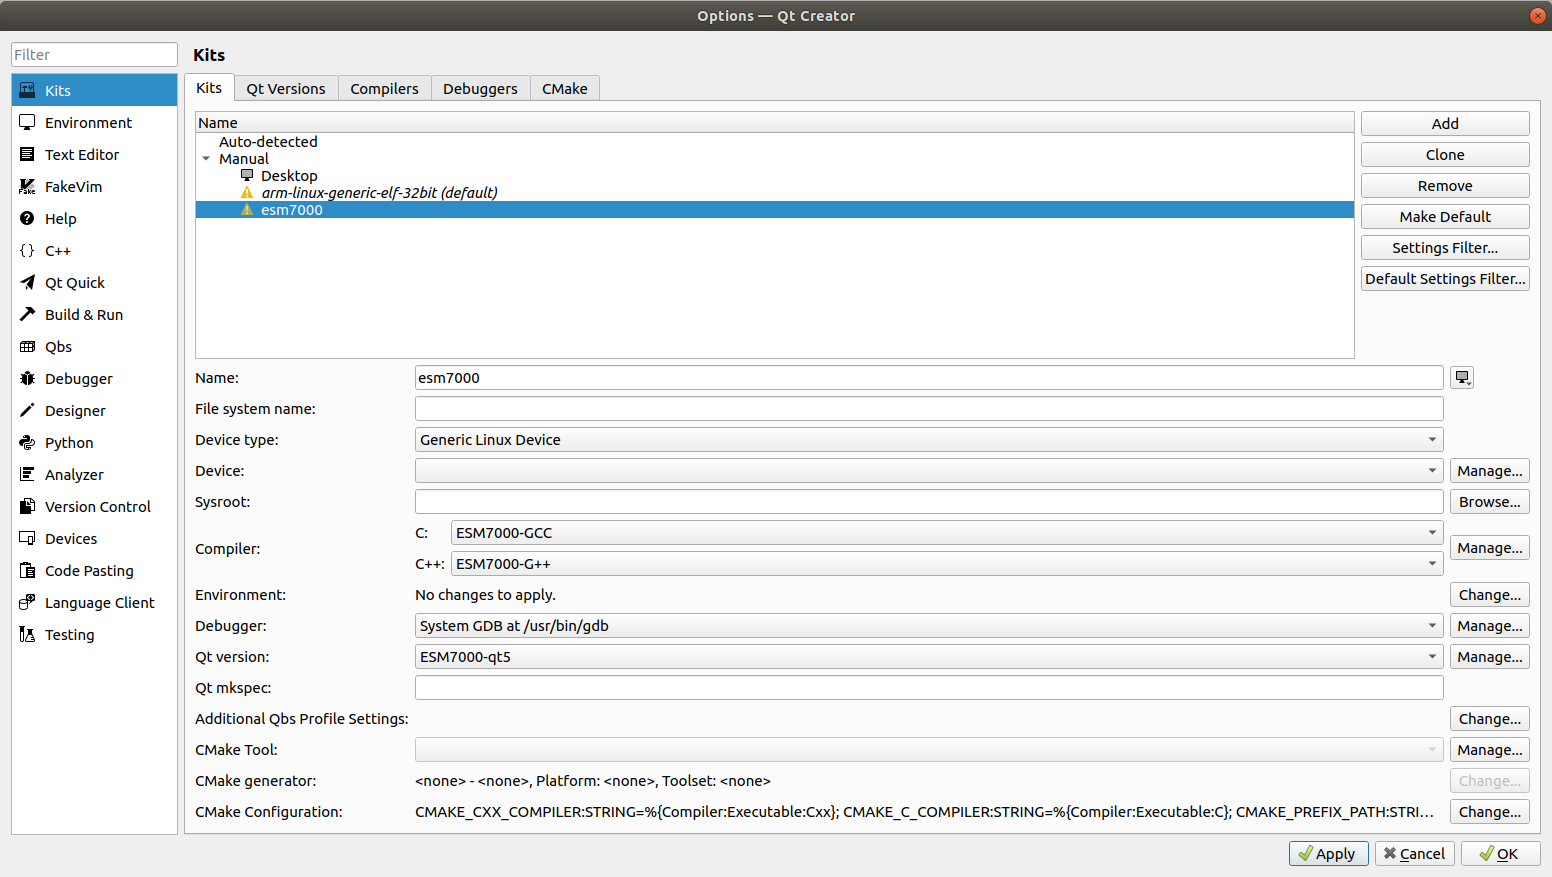1552x877 pixels.
Task: Select the Analyzer category icon
Action: tap(27, 475)
